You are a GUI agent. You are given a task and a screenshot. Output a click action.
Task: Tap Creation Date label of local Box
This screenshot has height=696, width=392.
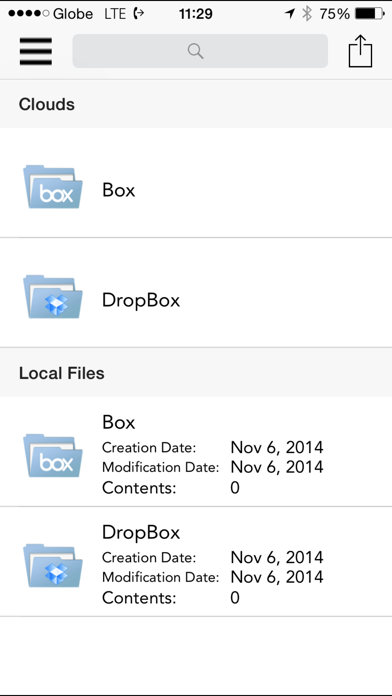click(x=149, y=447)
